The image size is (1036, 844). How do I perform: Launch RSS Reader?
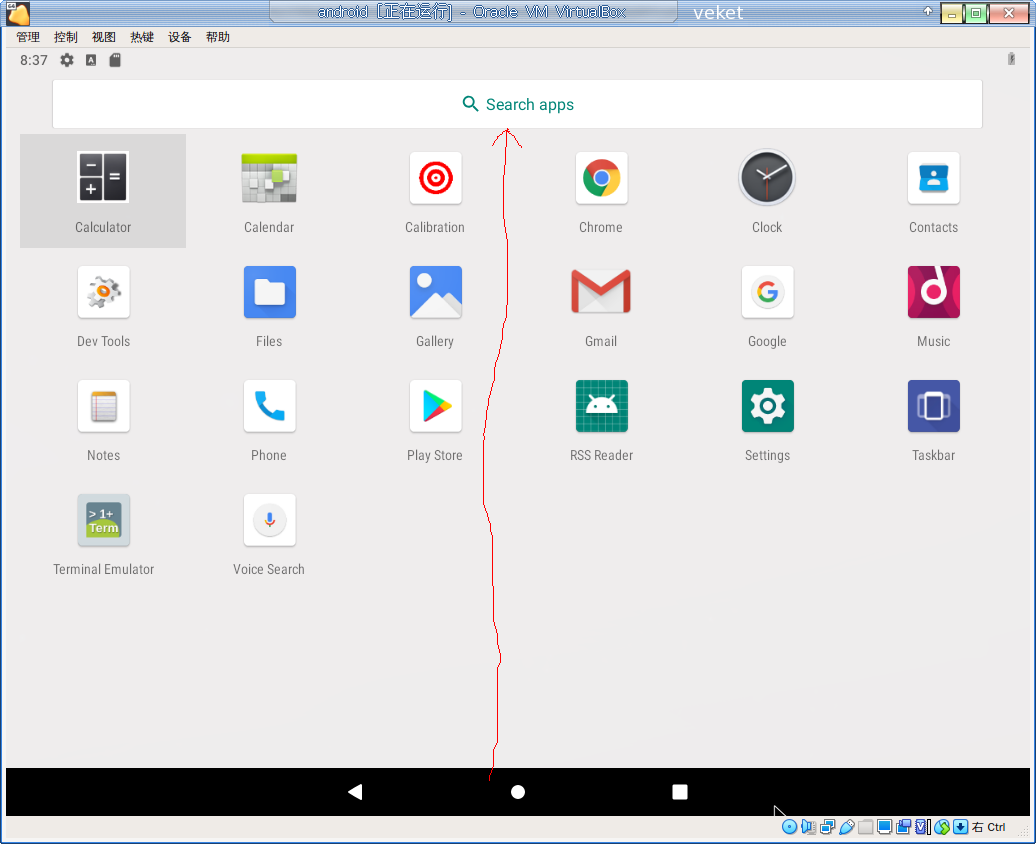click(x=601, y=419)
